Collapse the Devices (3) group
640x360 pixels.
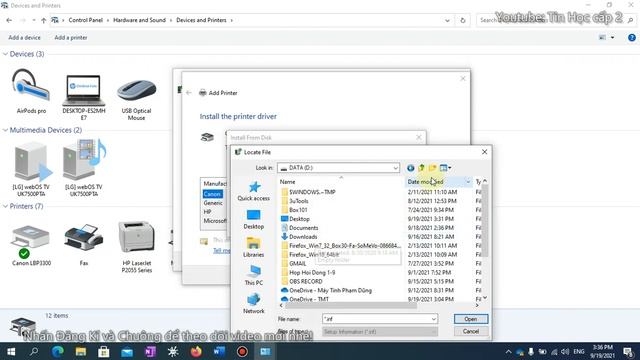click(x=5, y=54)
